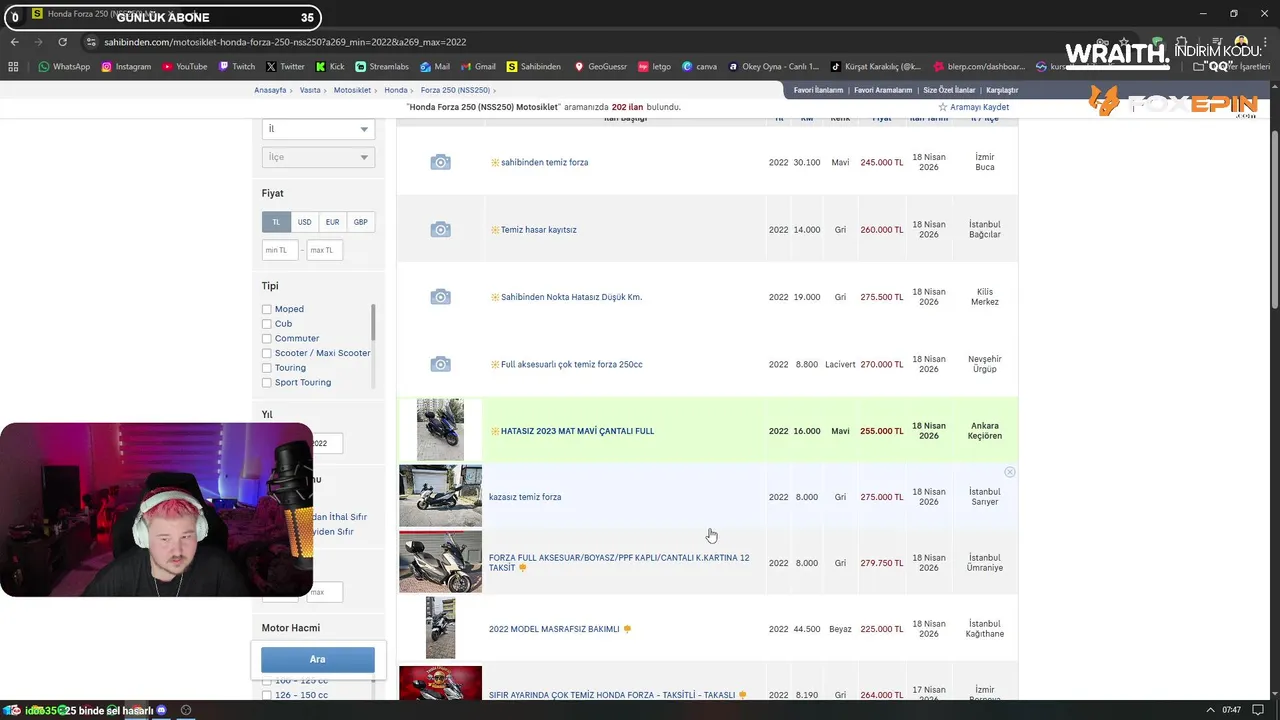Image resolution: width=1280 pixels, height=720 pixels.
Task: Open the Mail bookmark
Action: pos(435,67)
